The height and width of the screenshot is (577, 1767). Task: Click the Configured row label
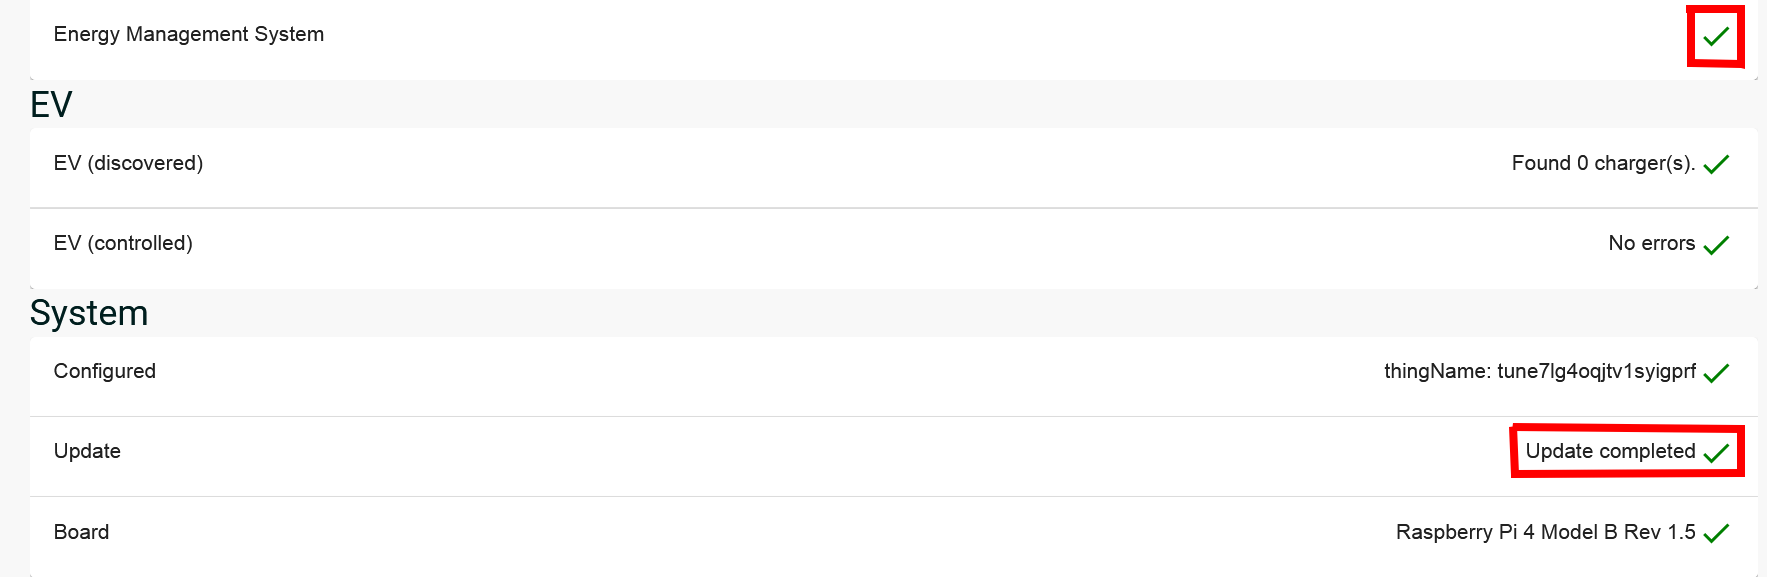tap(105, 371)
